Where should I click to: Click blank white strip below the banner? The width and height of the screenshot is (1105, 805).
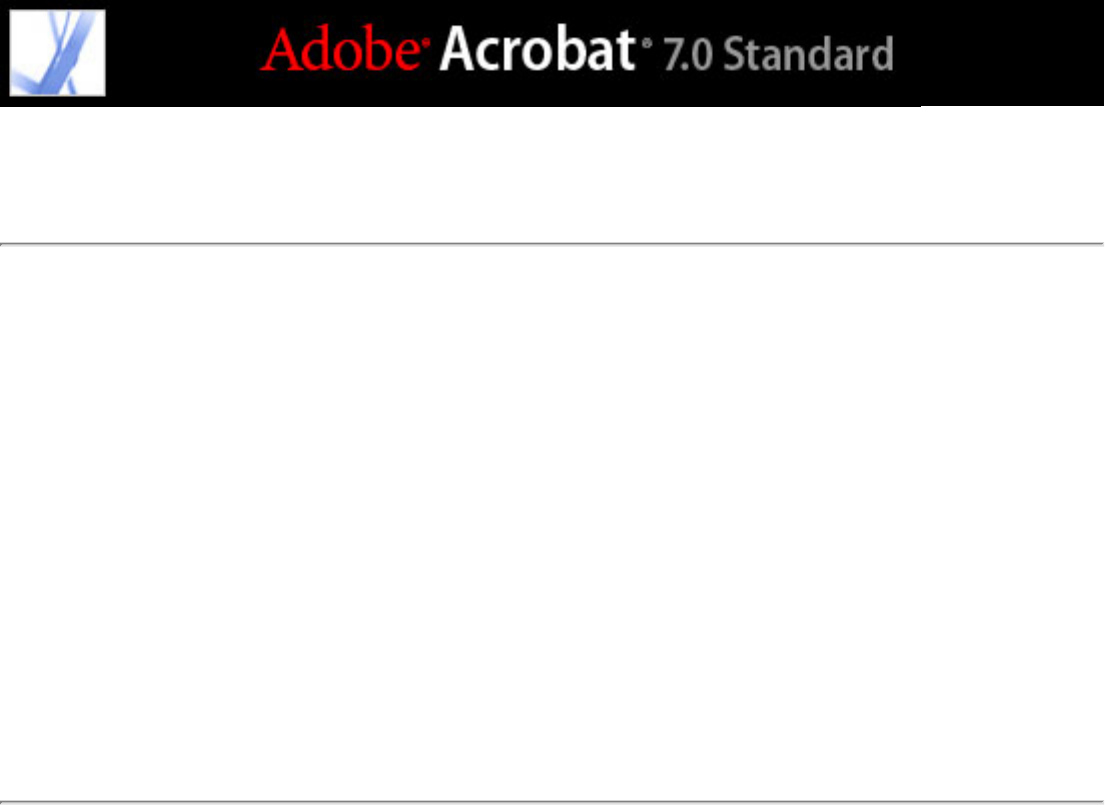(x=552, y=174)
